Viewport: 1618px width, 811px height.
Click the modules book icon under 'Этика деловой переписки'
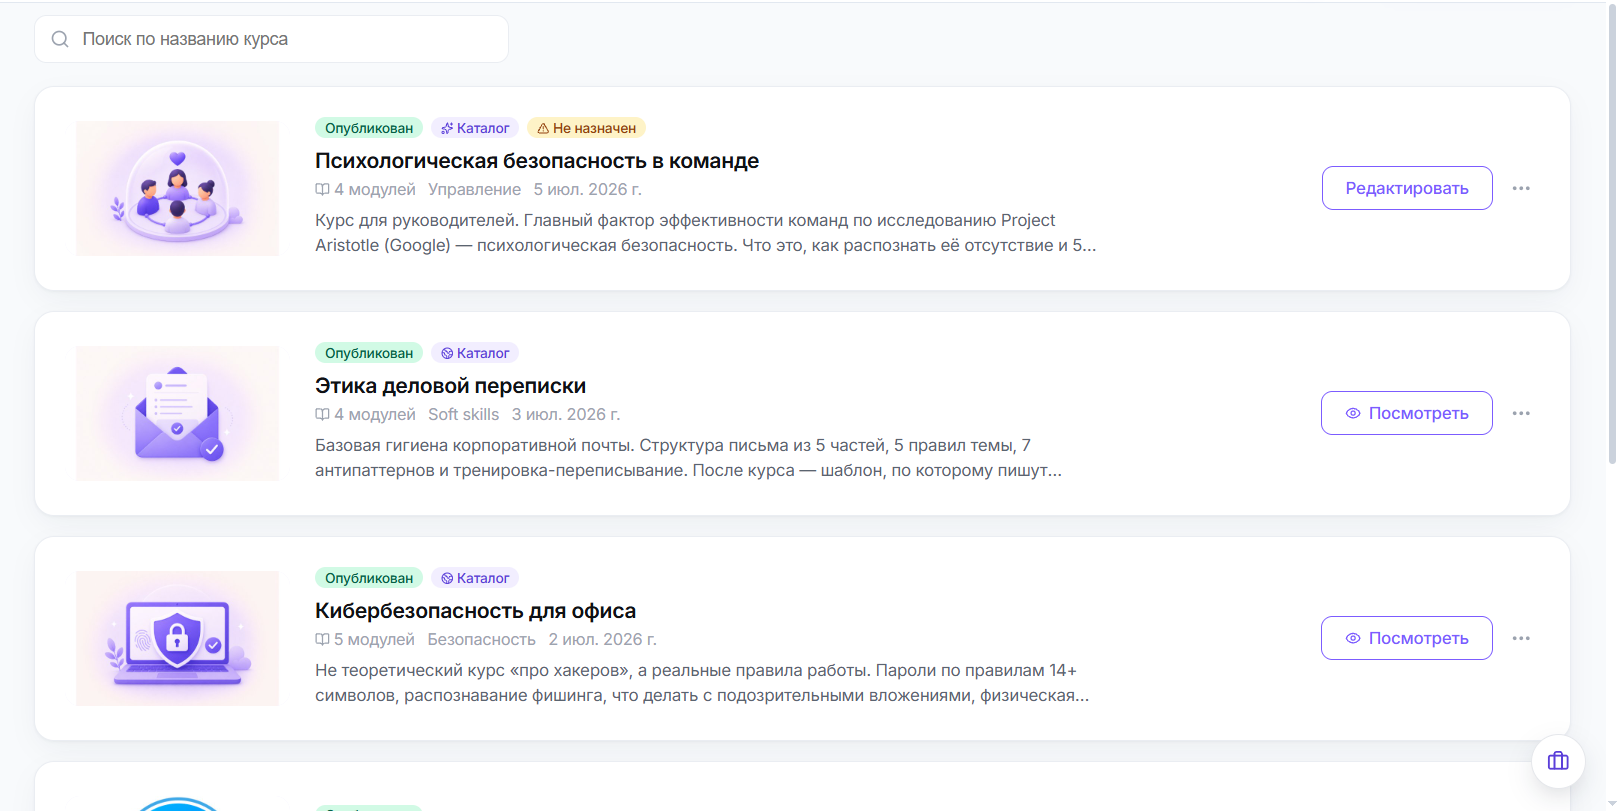tap(322, 414)
